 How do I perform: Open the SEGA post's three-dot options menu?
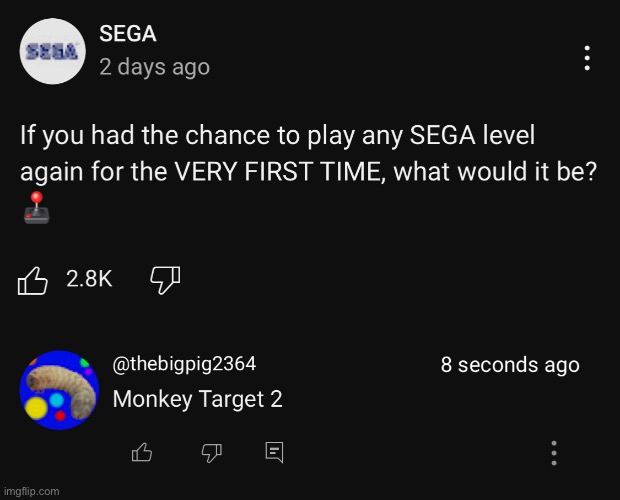(587, 58)
